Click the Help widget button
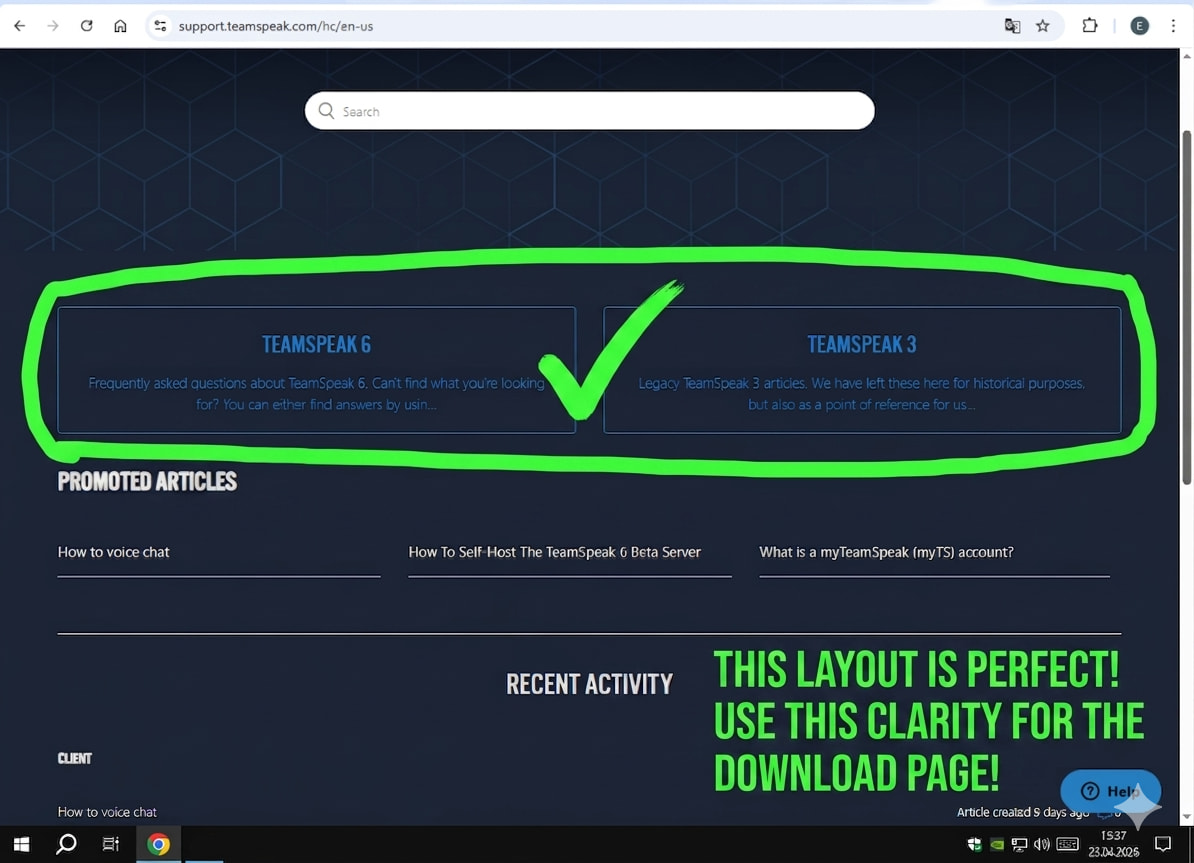The width and height of the screenshot is (1194, 863). tap(1109, 791)
